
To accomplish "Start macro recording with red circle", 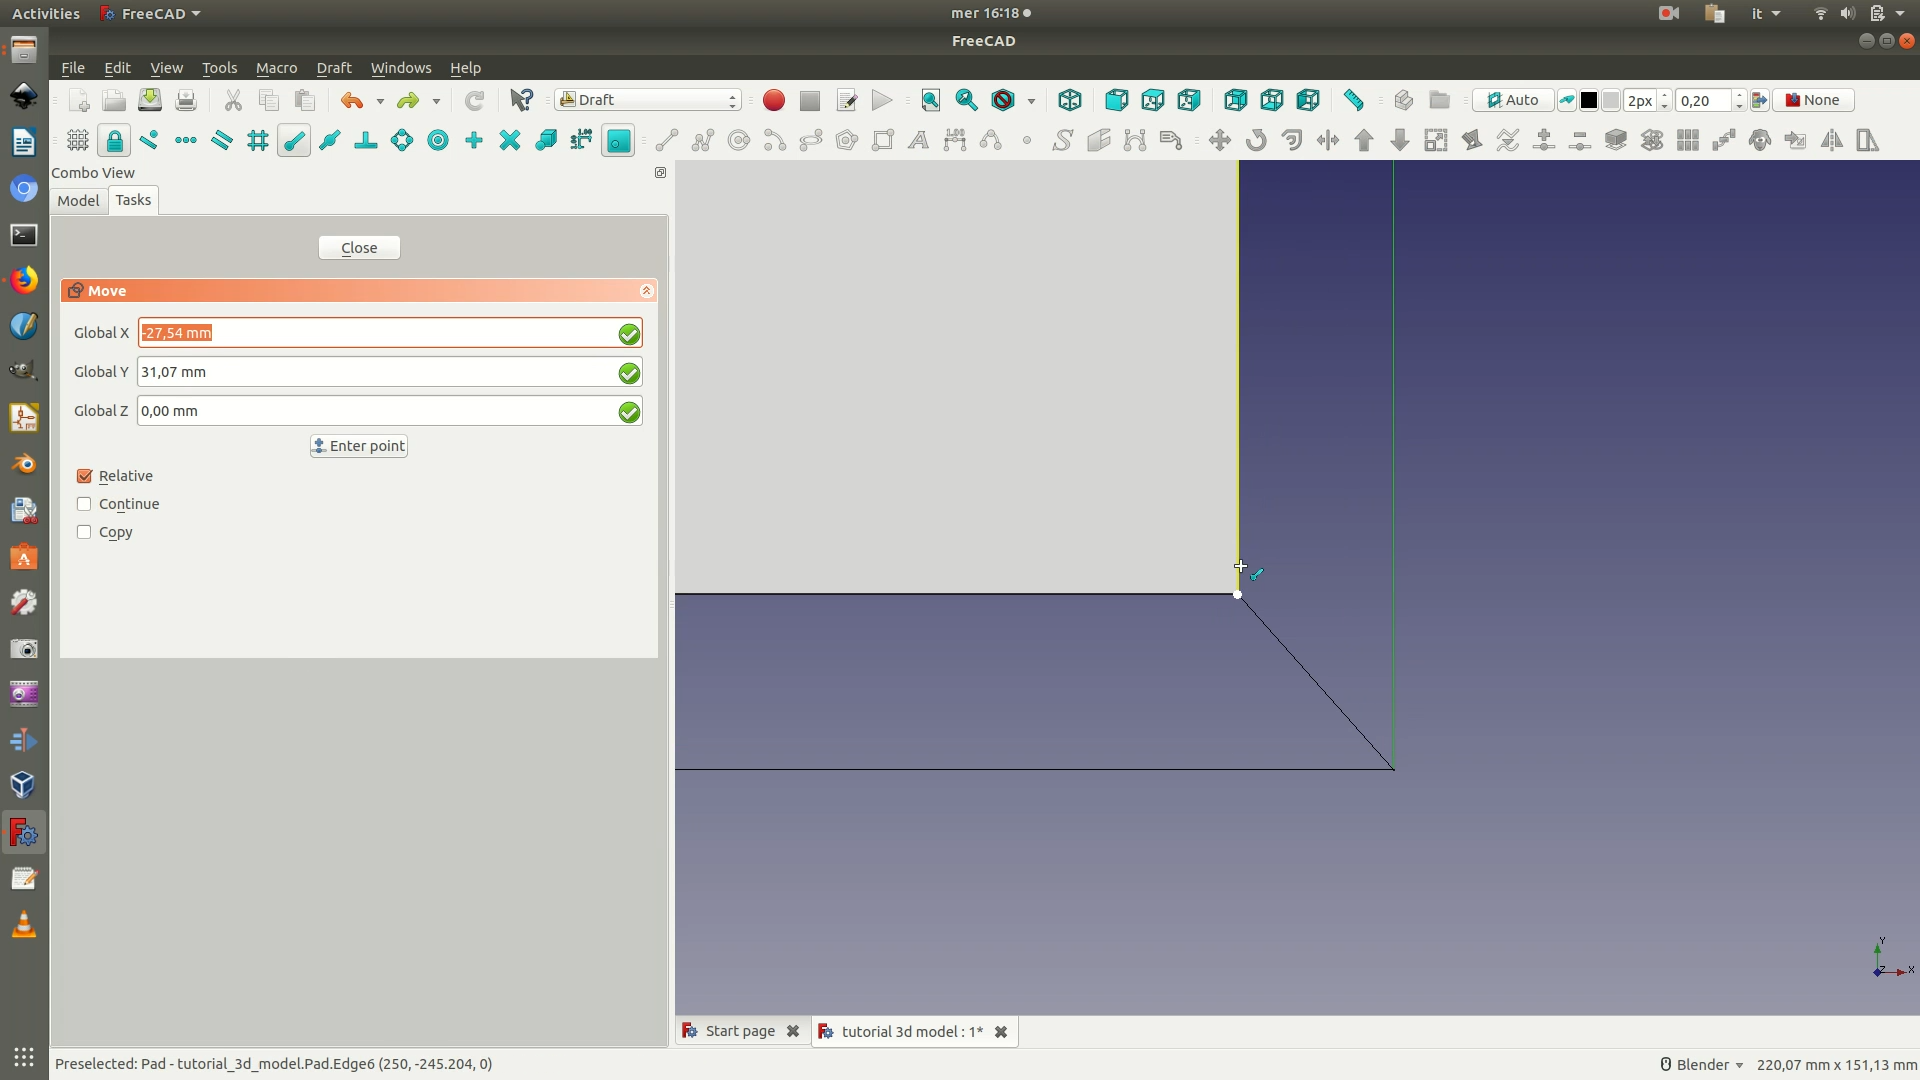I will 773,100.
